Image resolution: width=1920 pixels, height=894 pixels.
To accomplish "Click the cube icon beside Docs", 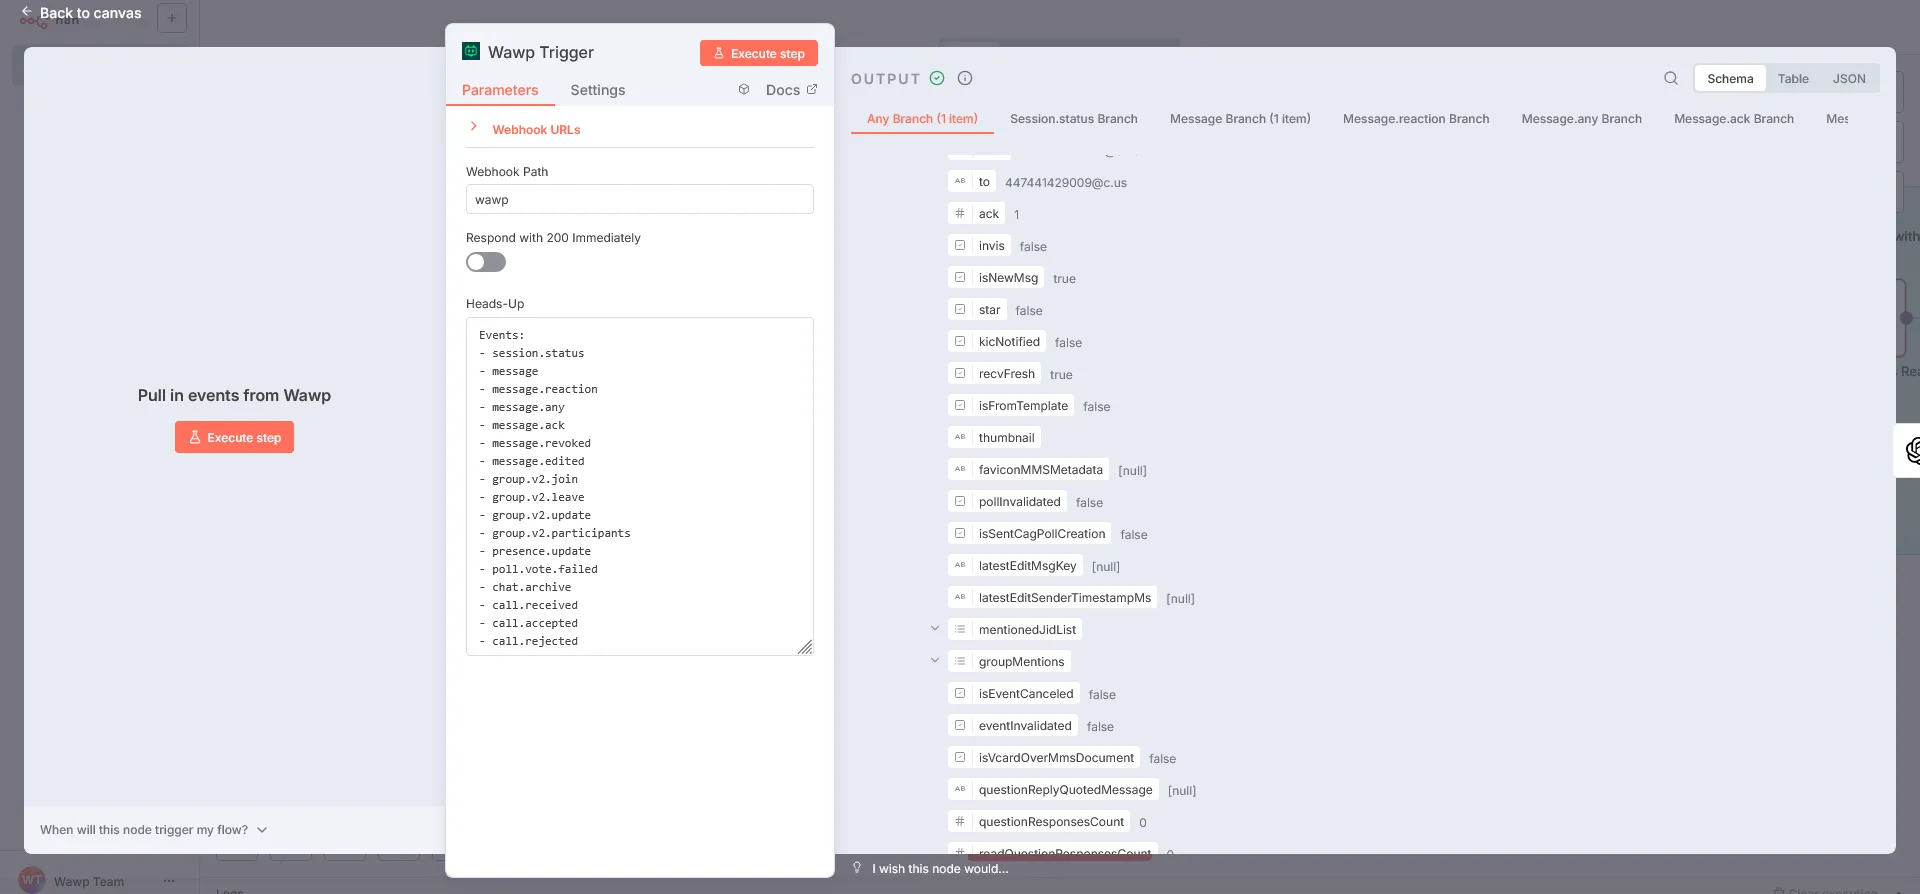I will [744, 90].
